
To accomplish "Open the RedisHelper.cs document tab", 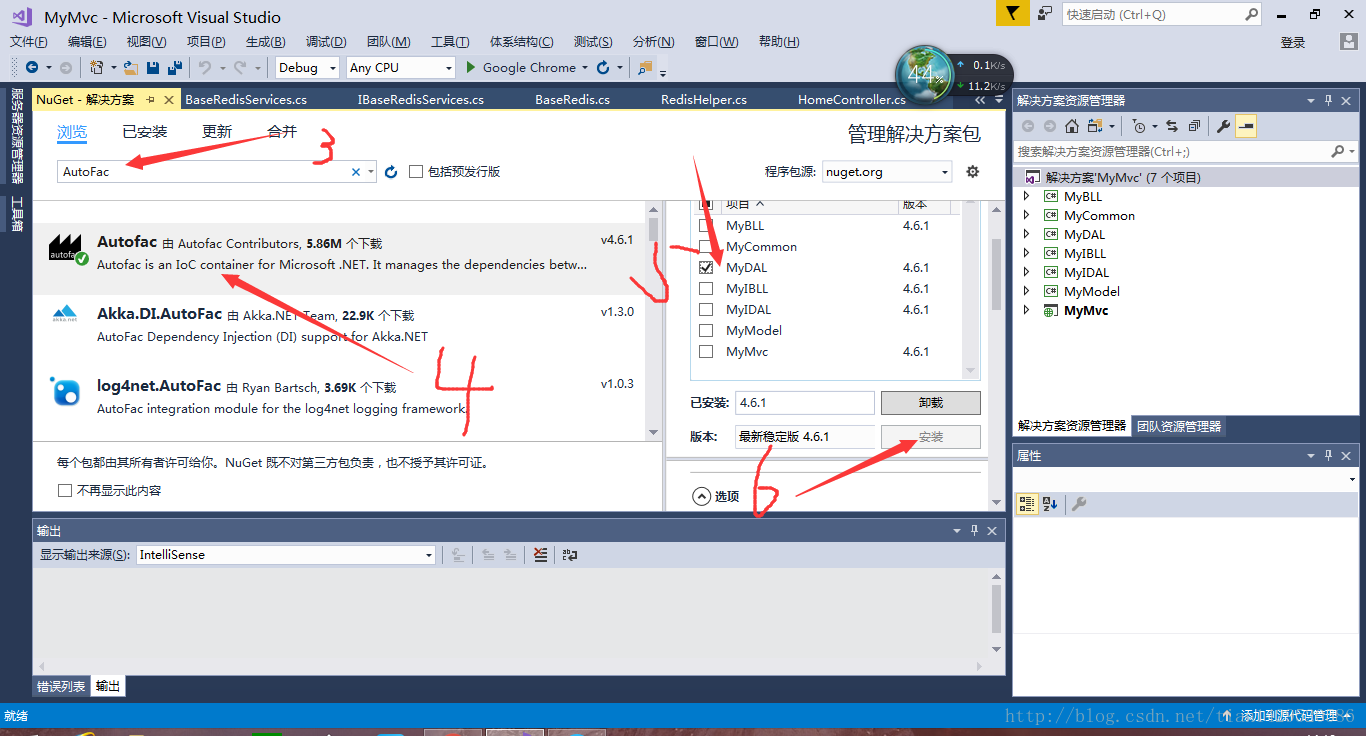I will coord(704,100).
